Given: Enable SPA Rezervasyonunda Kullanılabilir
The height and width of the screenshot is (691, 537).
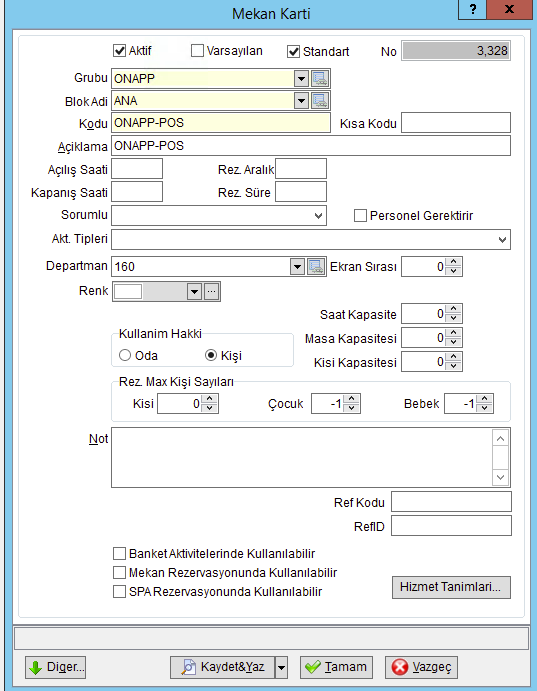Looking at the screenshot, I should [119, 591].
